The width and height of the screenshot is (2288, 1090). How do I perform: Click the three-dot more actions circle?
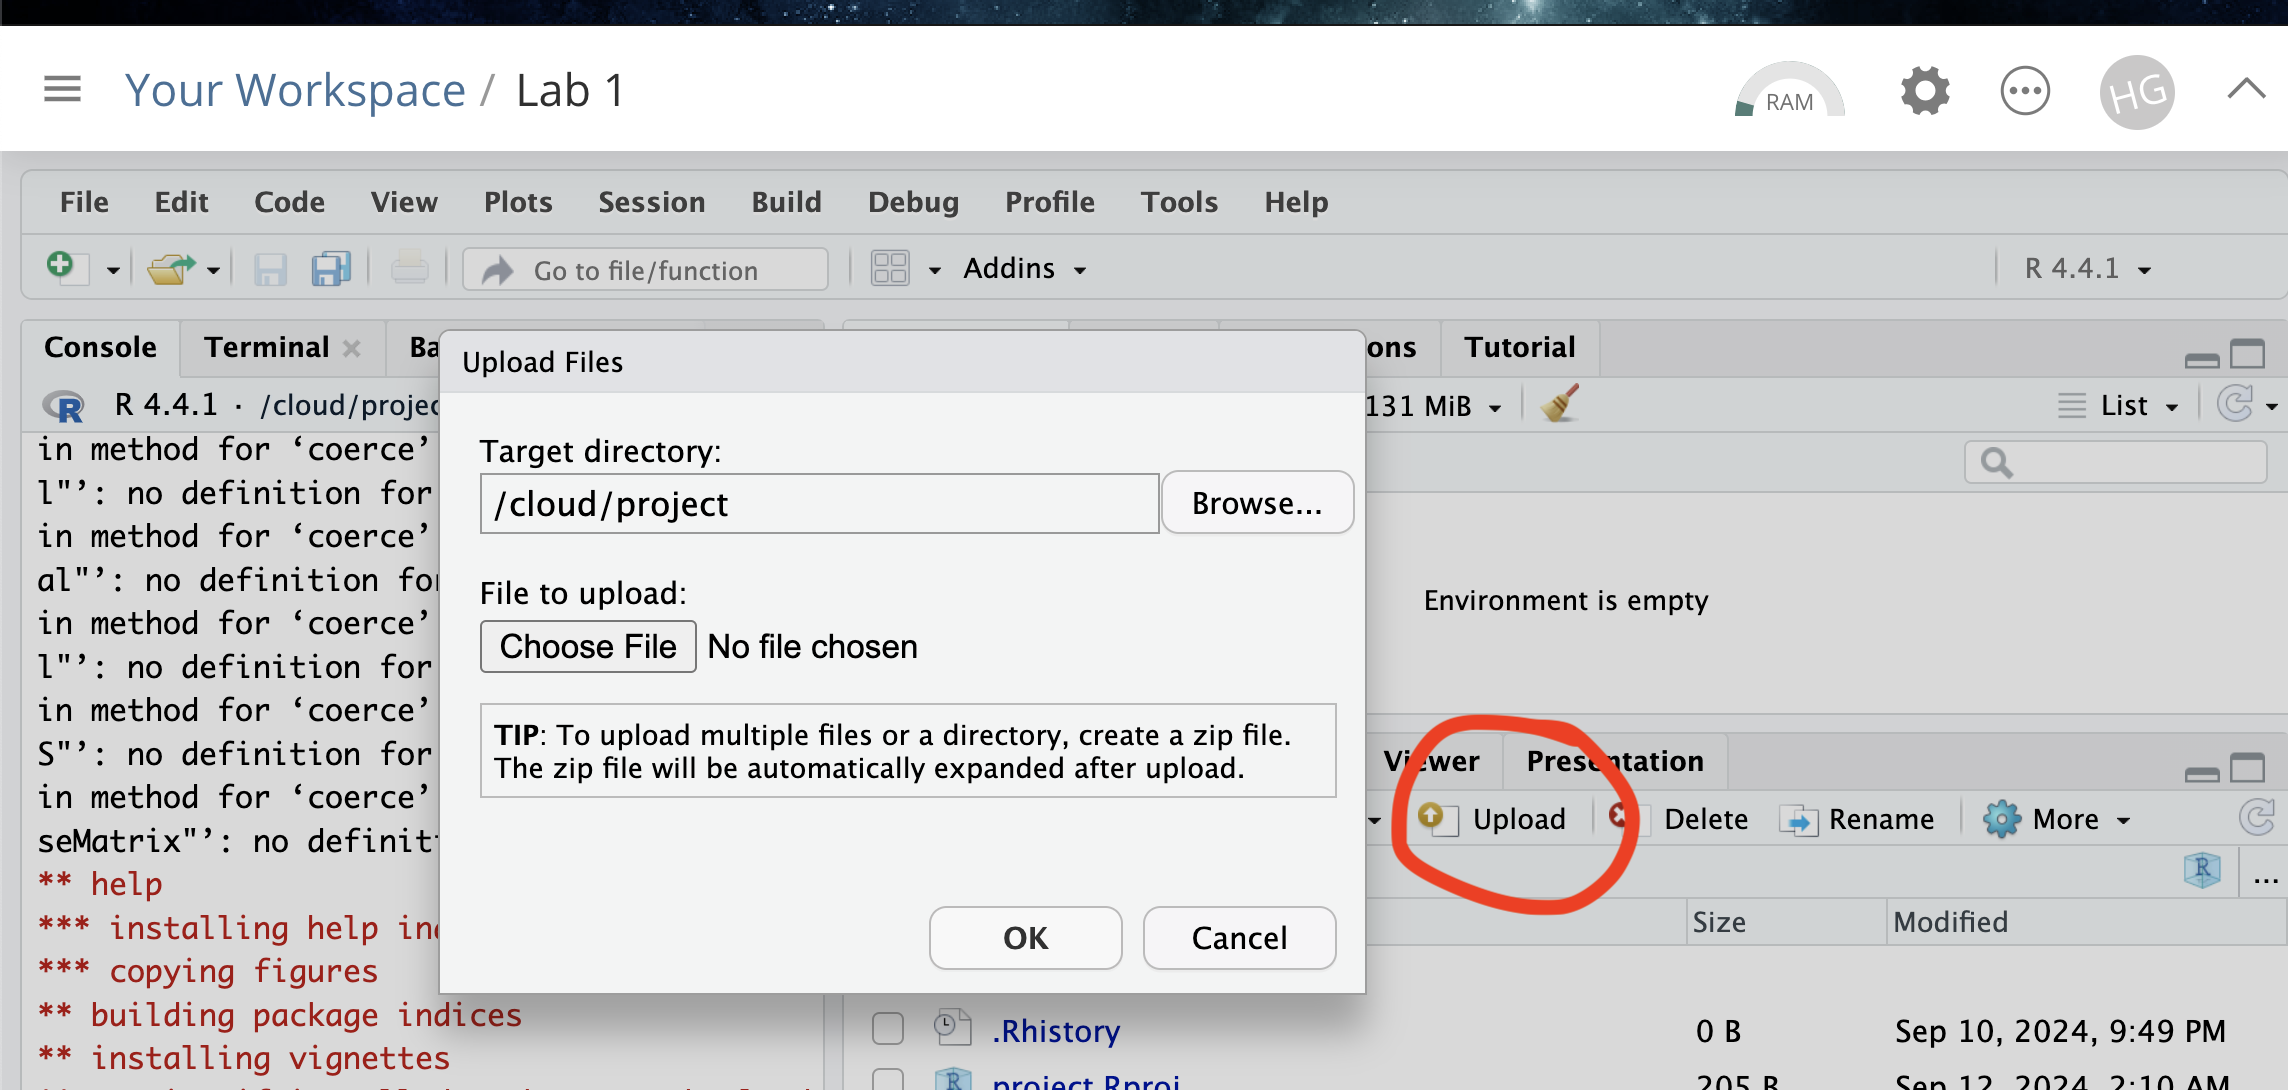(2025, 92)
